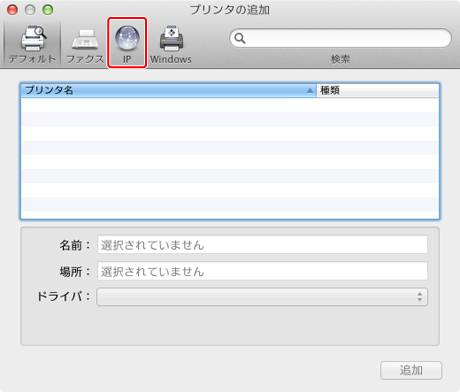Select the デフォルト printer toolbar icon
The width and height of the screenshot is (460, 392).
[x=33, y=44]
